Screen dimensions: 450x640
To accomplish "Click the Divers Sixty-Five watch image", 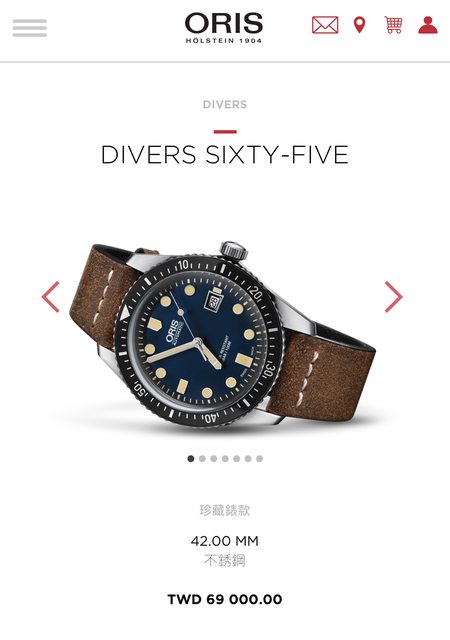I will (223, 334).
